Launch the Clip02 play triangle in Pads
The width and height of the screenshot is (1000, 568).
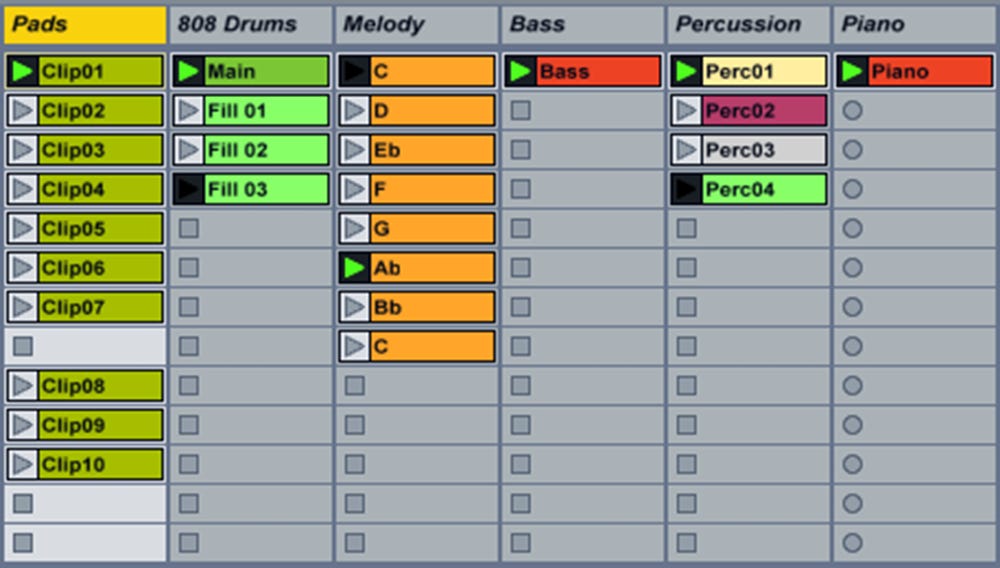(22, 111)
